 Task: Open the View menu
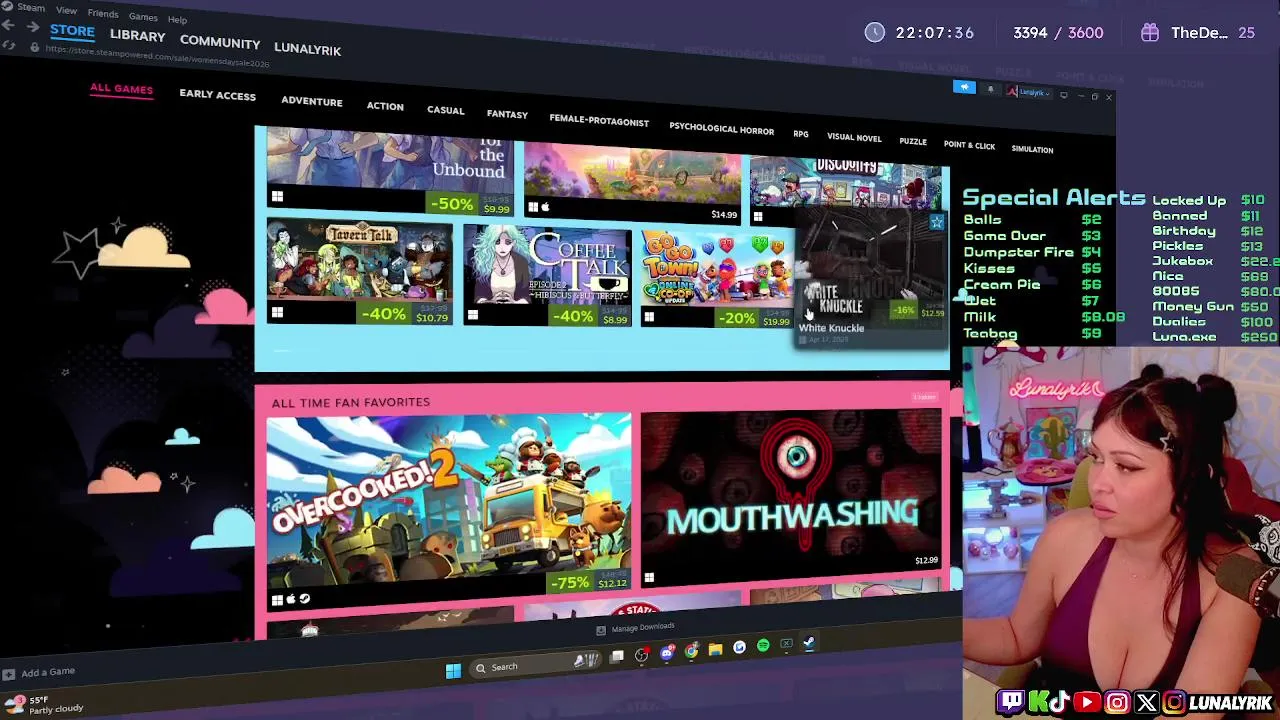pos(66,10)
